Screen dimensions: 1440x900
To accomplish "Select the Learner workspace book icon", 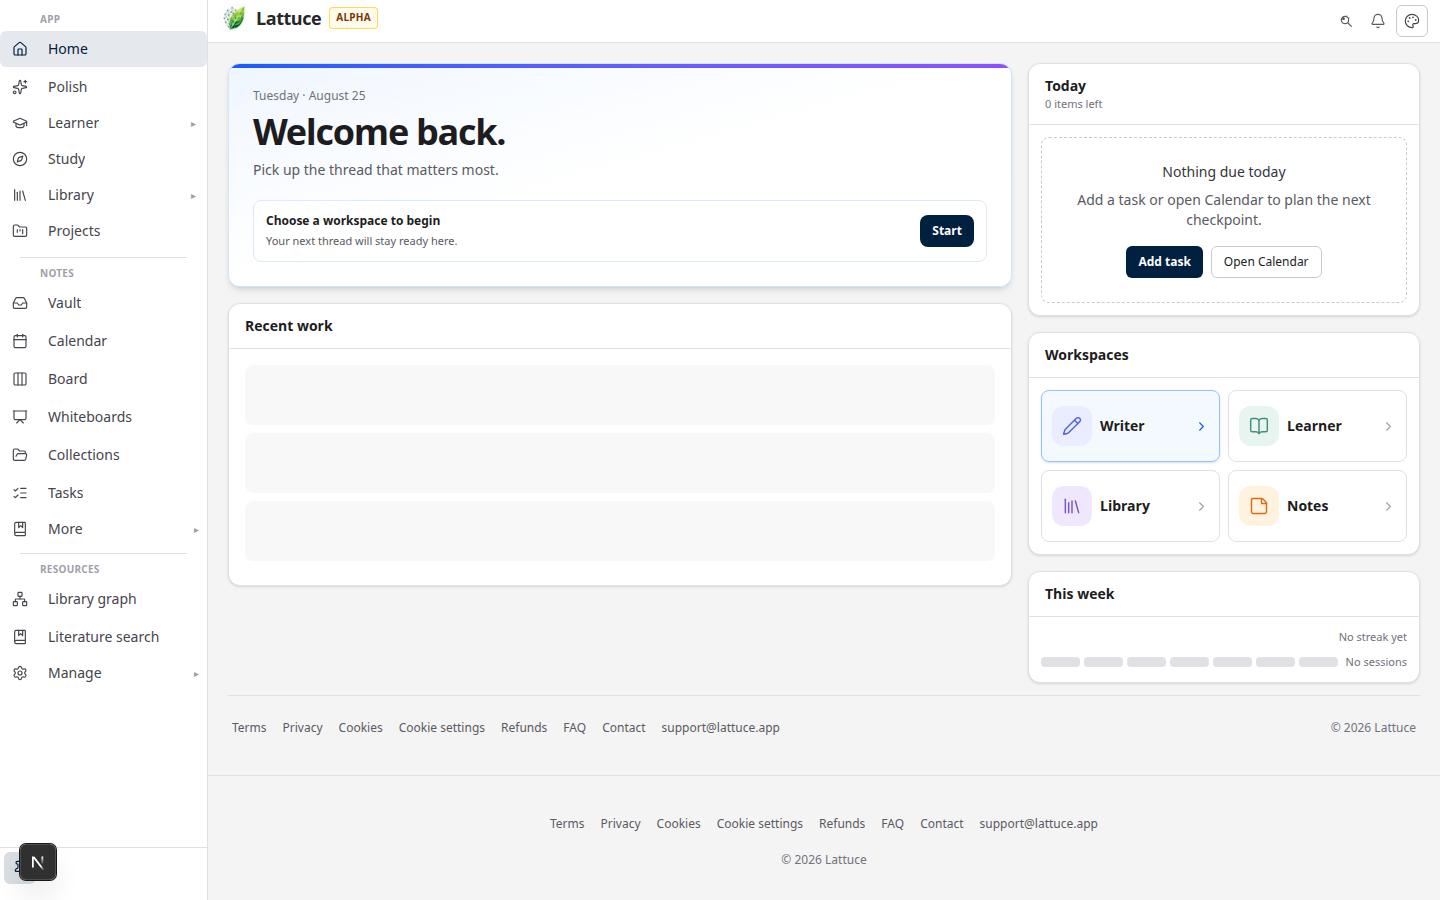I will [1259, 426].
